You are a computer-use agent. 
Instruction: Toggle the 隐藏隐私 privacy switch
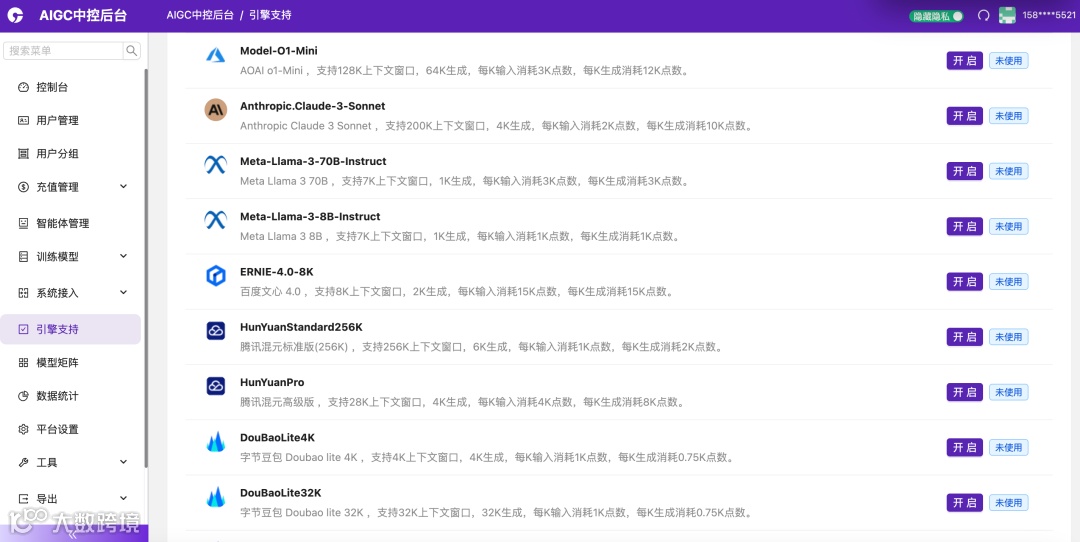(x=936, y=16)
